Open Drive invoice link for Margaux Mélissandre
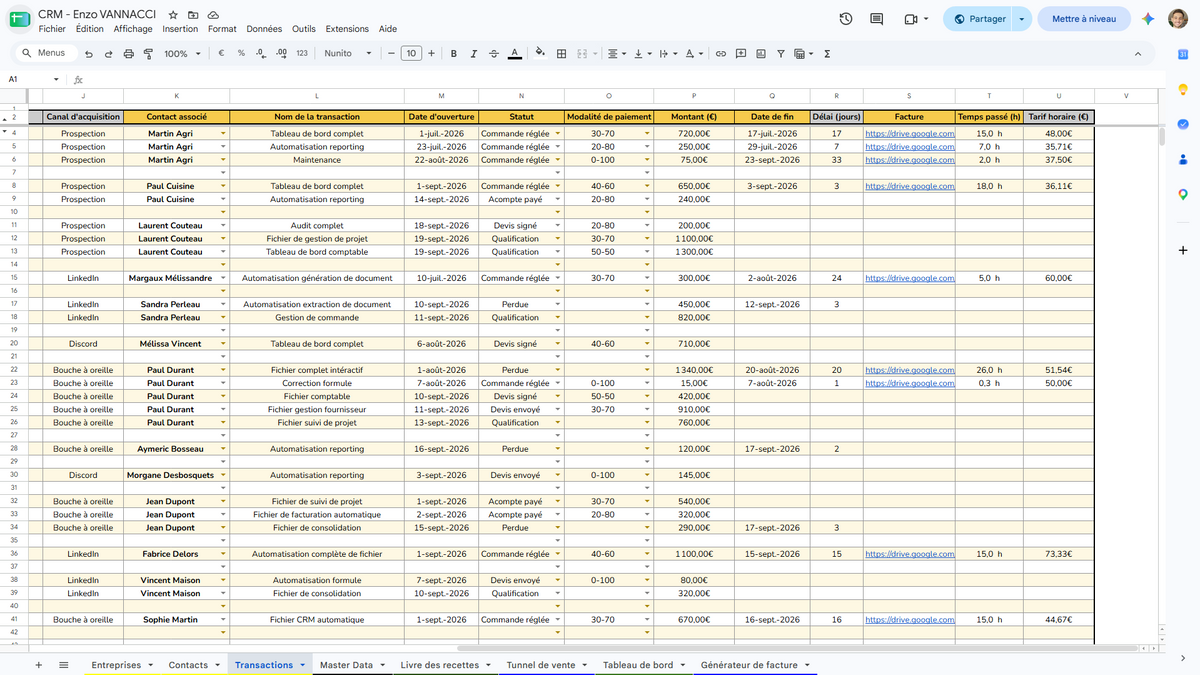The height and width of the screenshot is (675, 1200). [909, 278]
